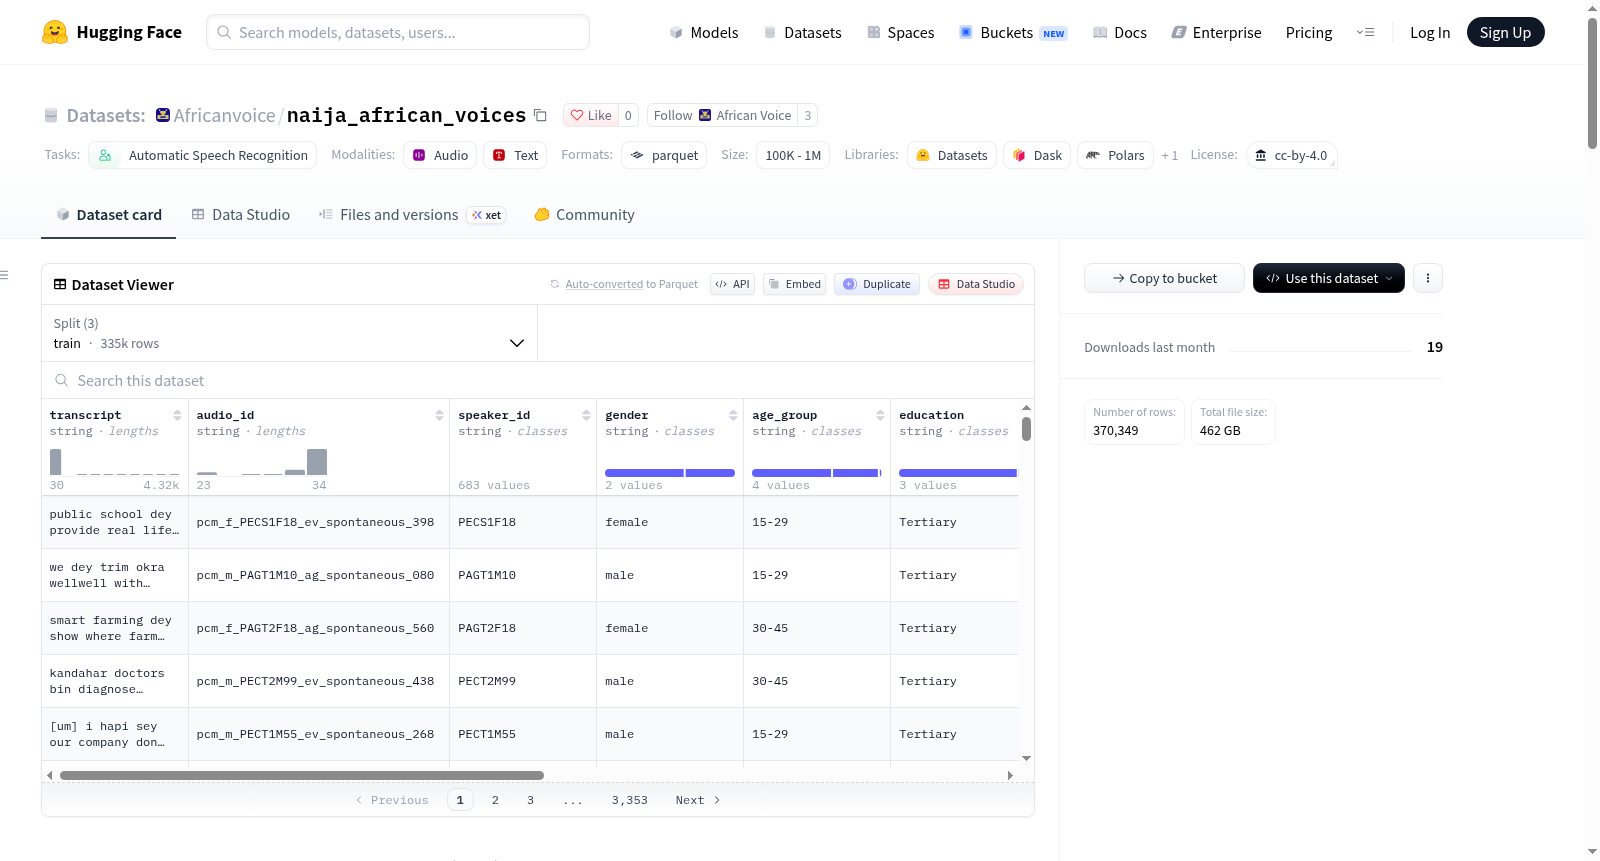
Task: Select the Dataset card tab
Action: pos(109,214)
